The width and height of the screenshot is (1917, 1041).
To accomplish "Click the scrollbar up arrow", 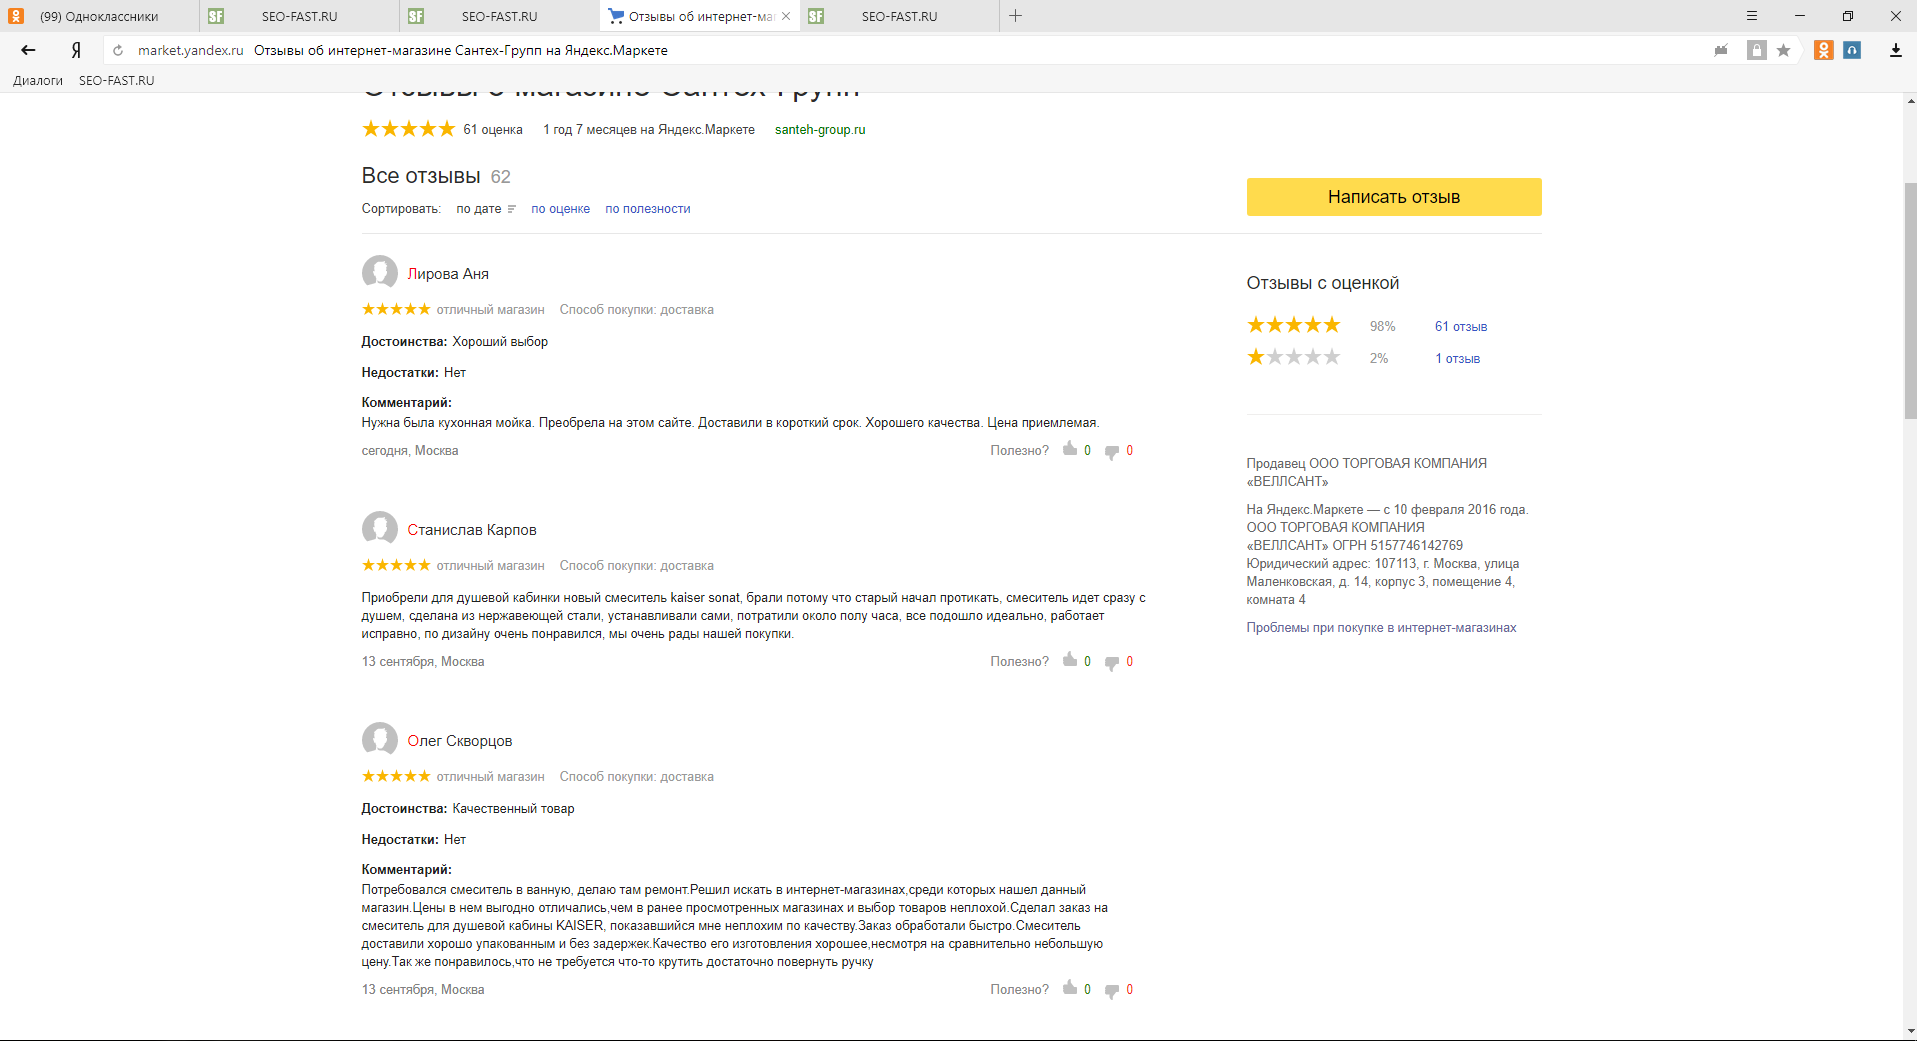I will 1910,100.
